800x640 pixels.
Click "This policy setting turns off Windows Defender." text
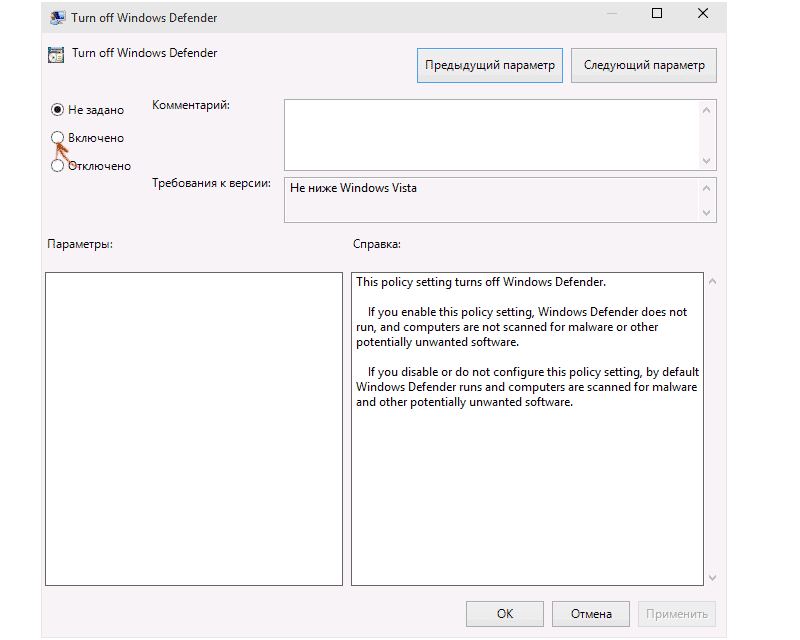coord(481,282)
